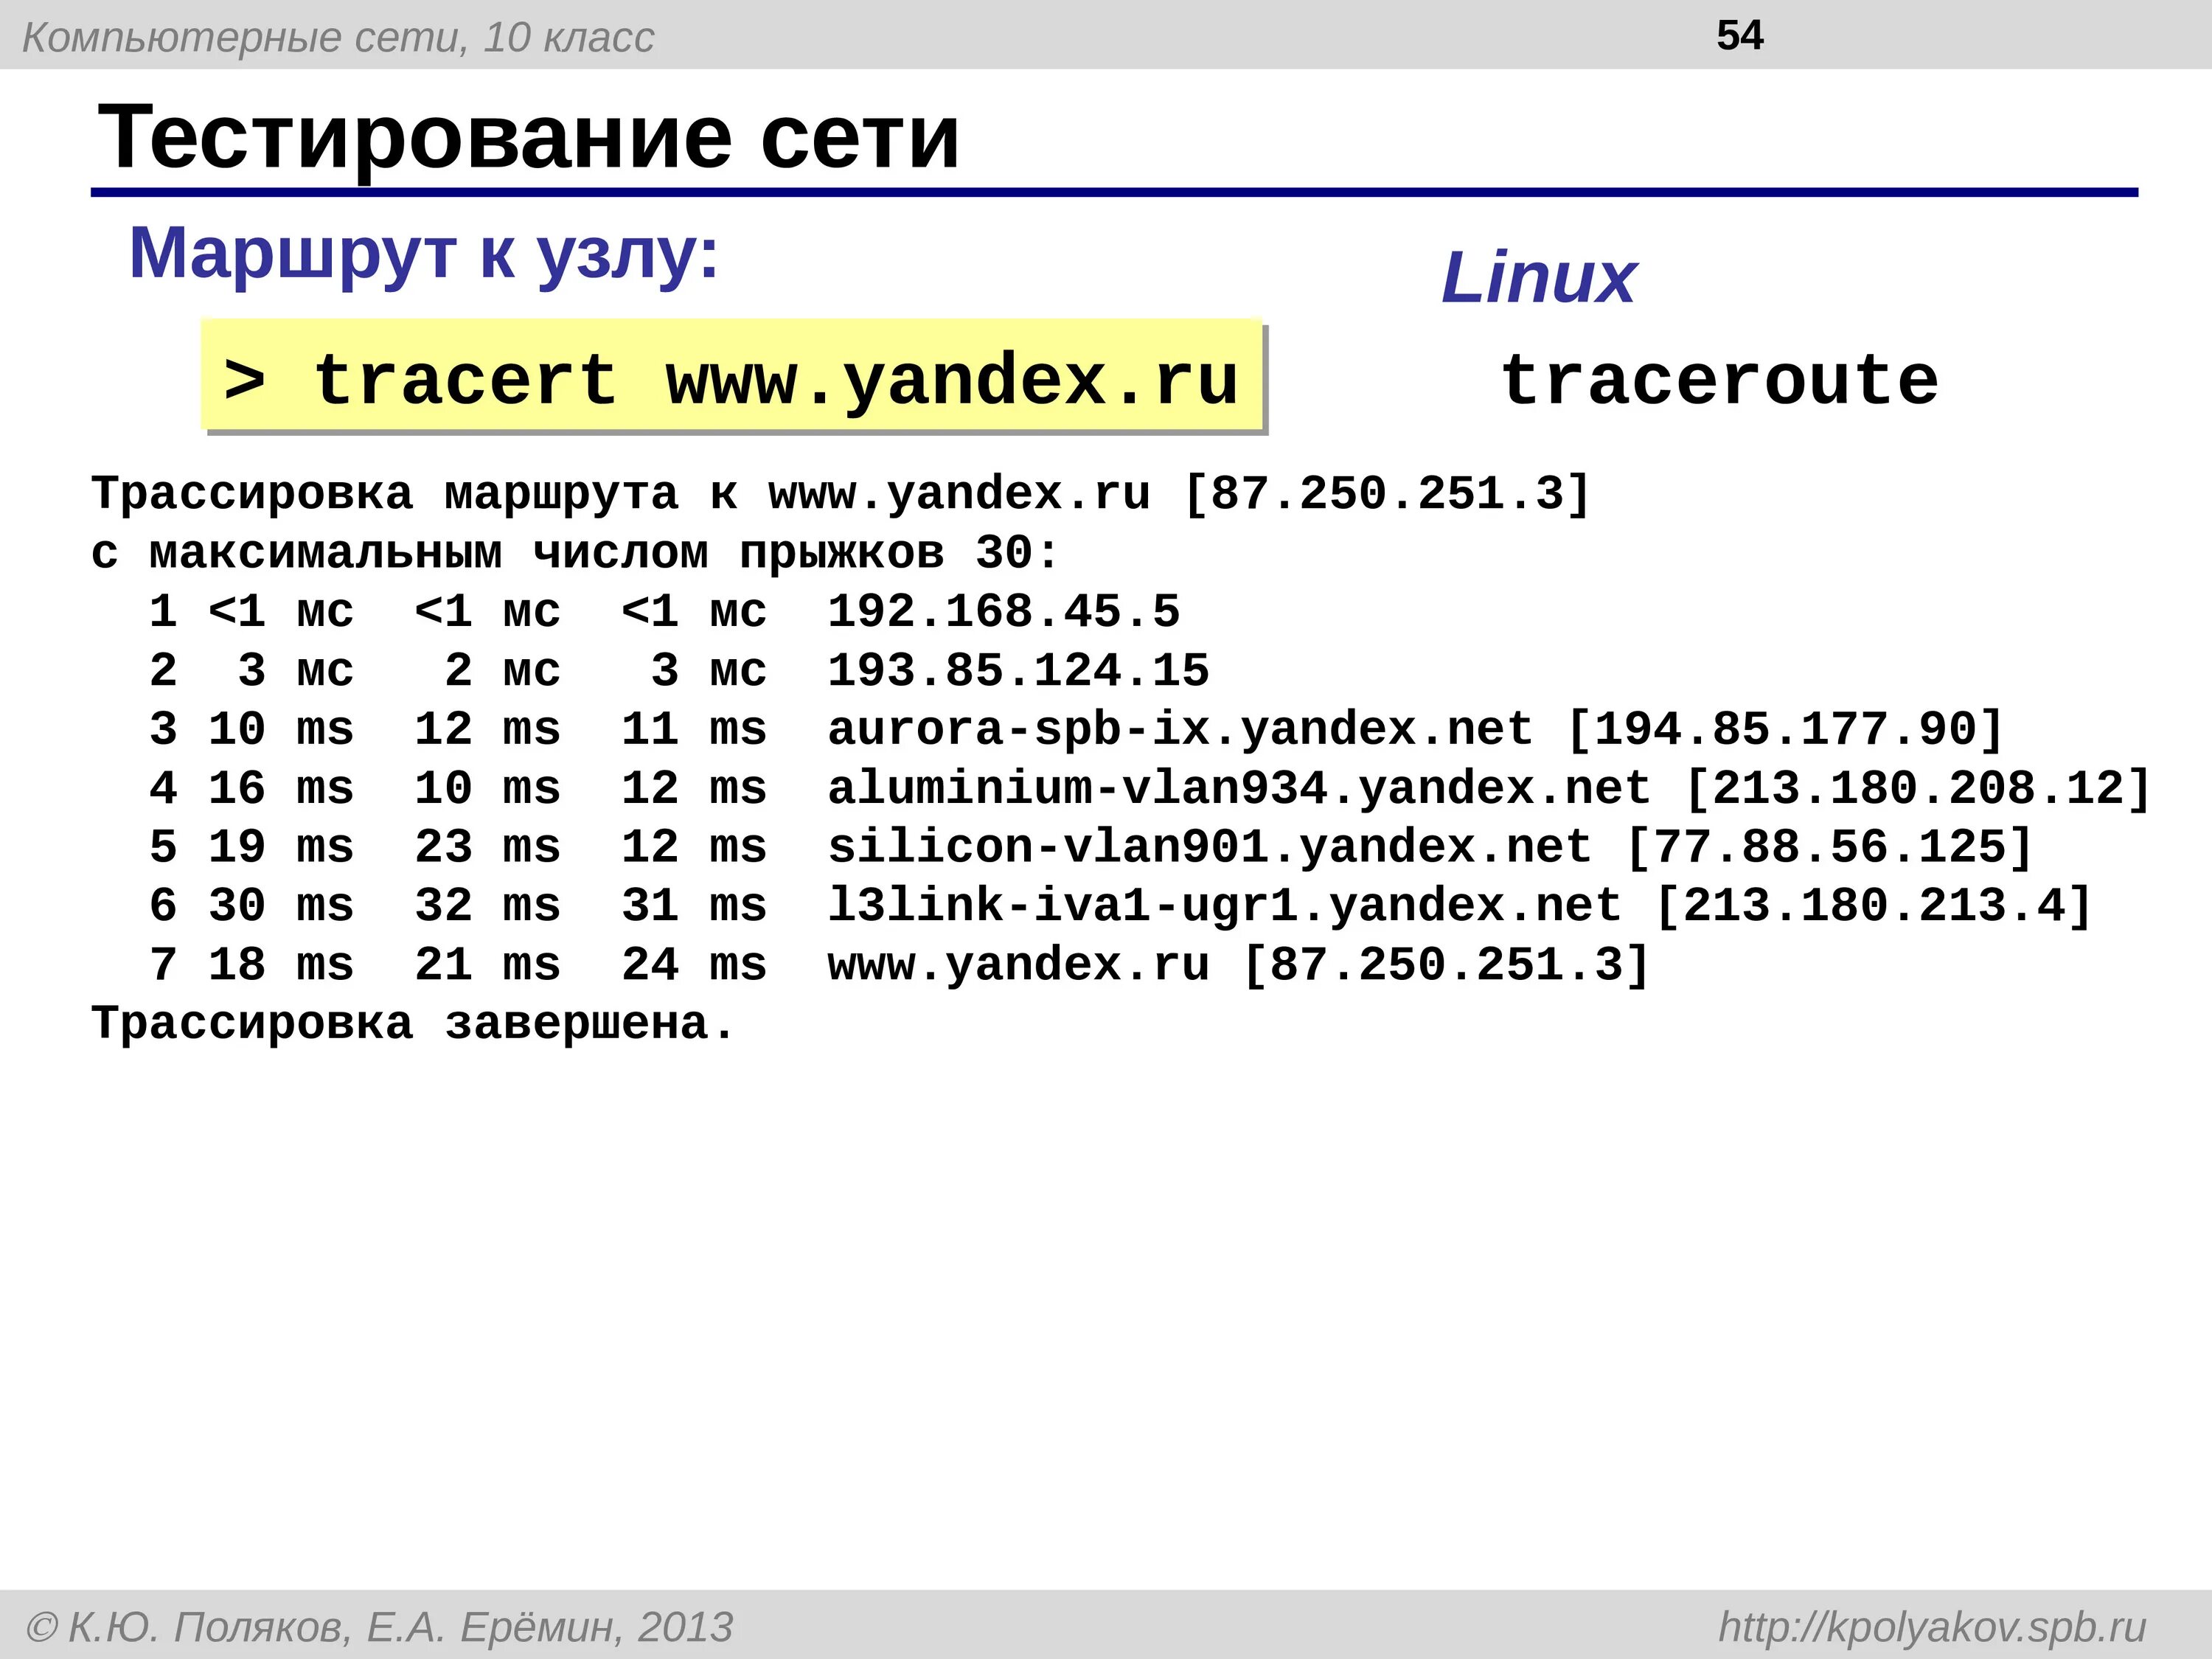
Task: Click the '11 ms' value in hop 3
Action: click(x=694, y=729)
